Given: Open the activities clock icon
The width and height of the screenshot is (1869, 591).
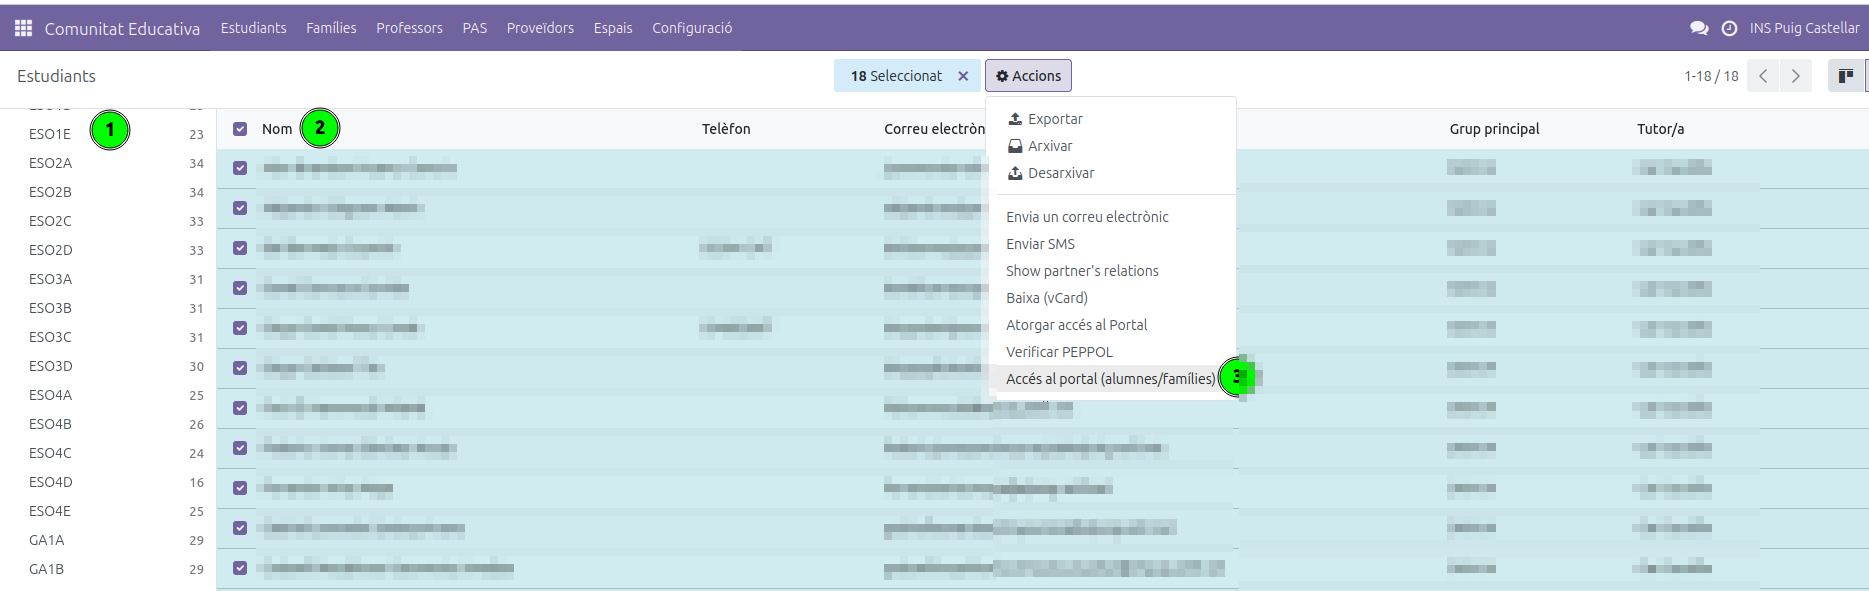Looking at the screenshot, I should (1729, 28).
